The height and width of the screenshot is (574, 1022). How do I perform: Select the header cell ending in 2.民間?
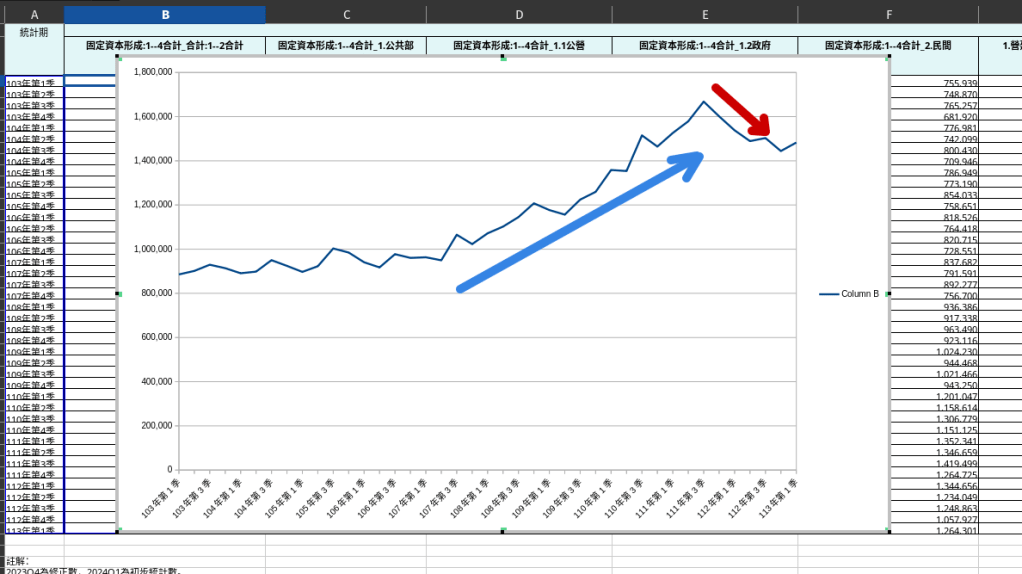[887, 45]
